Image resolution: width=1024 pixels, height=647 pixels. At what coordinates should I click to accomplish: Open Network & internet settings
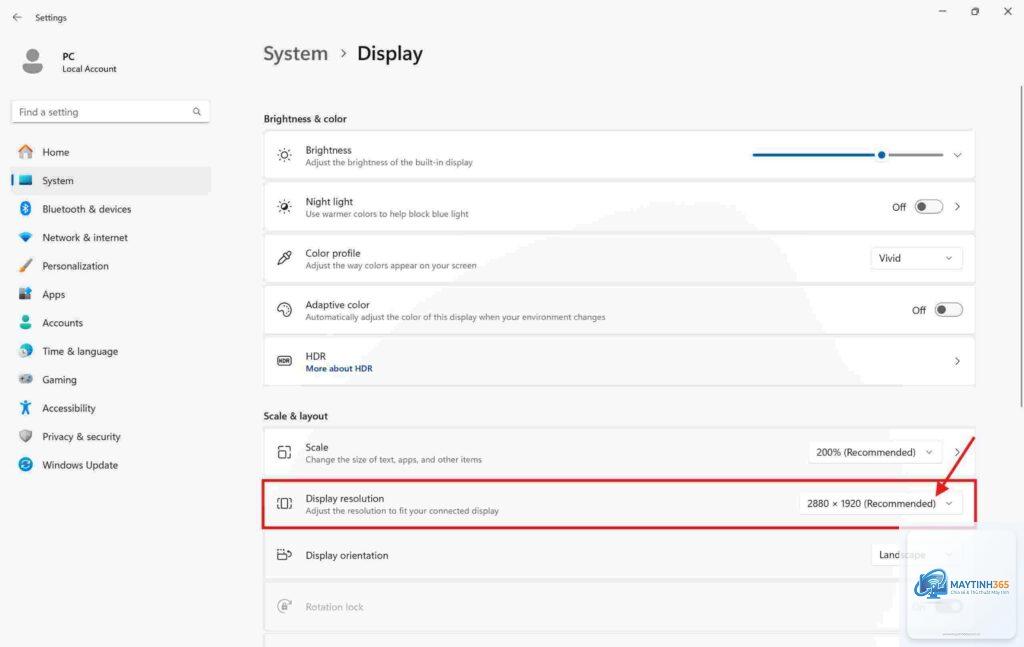tap(111, 238)
